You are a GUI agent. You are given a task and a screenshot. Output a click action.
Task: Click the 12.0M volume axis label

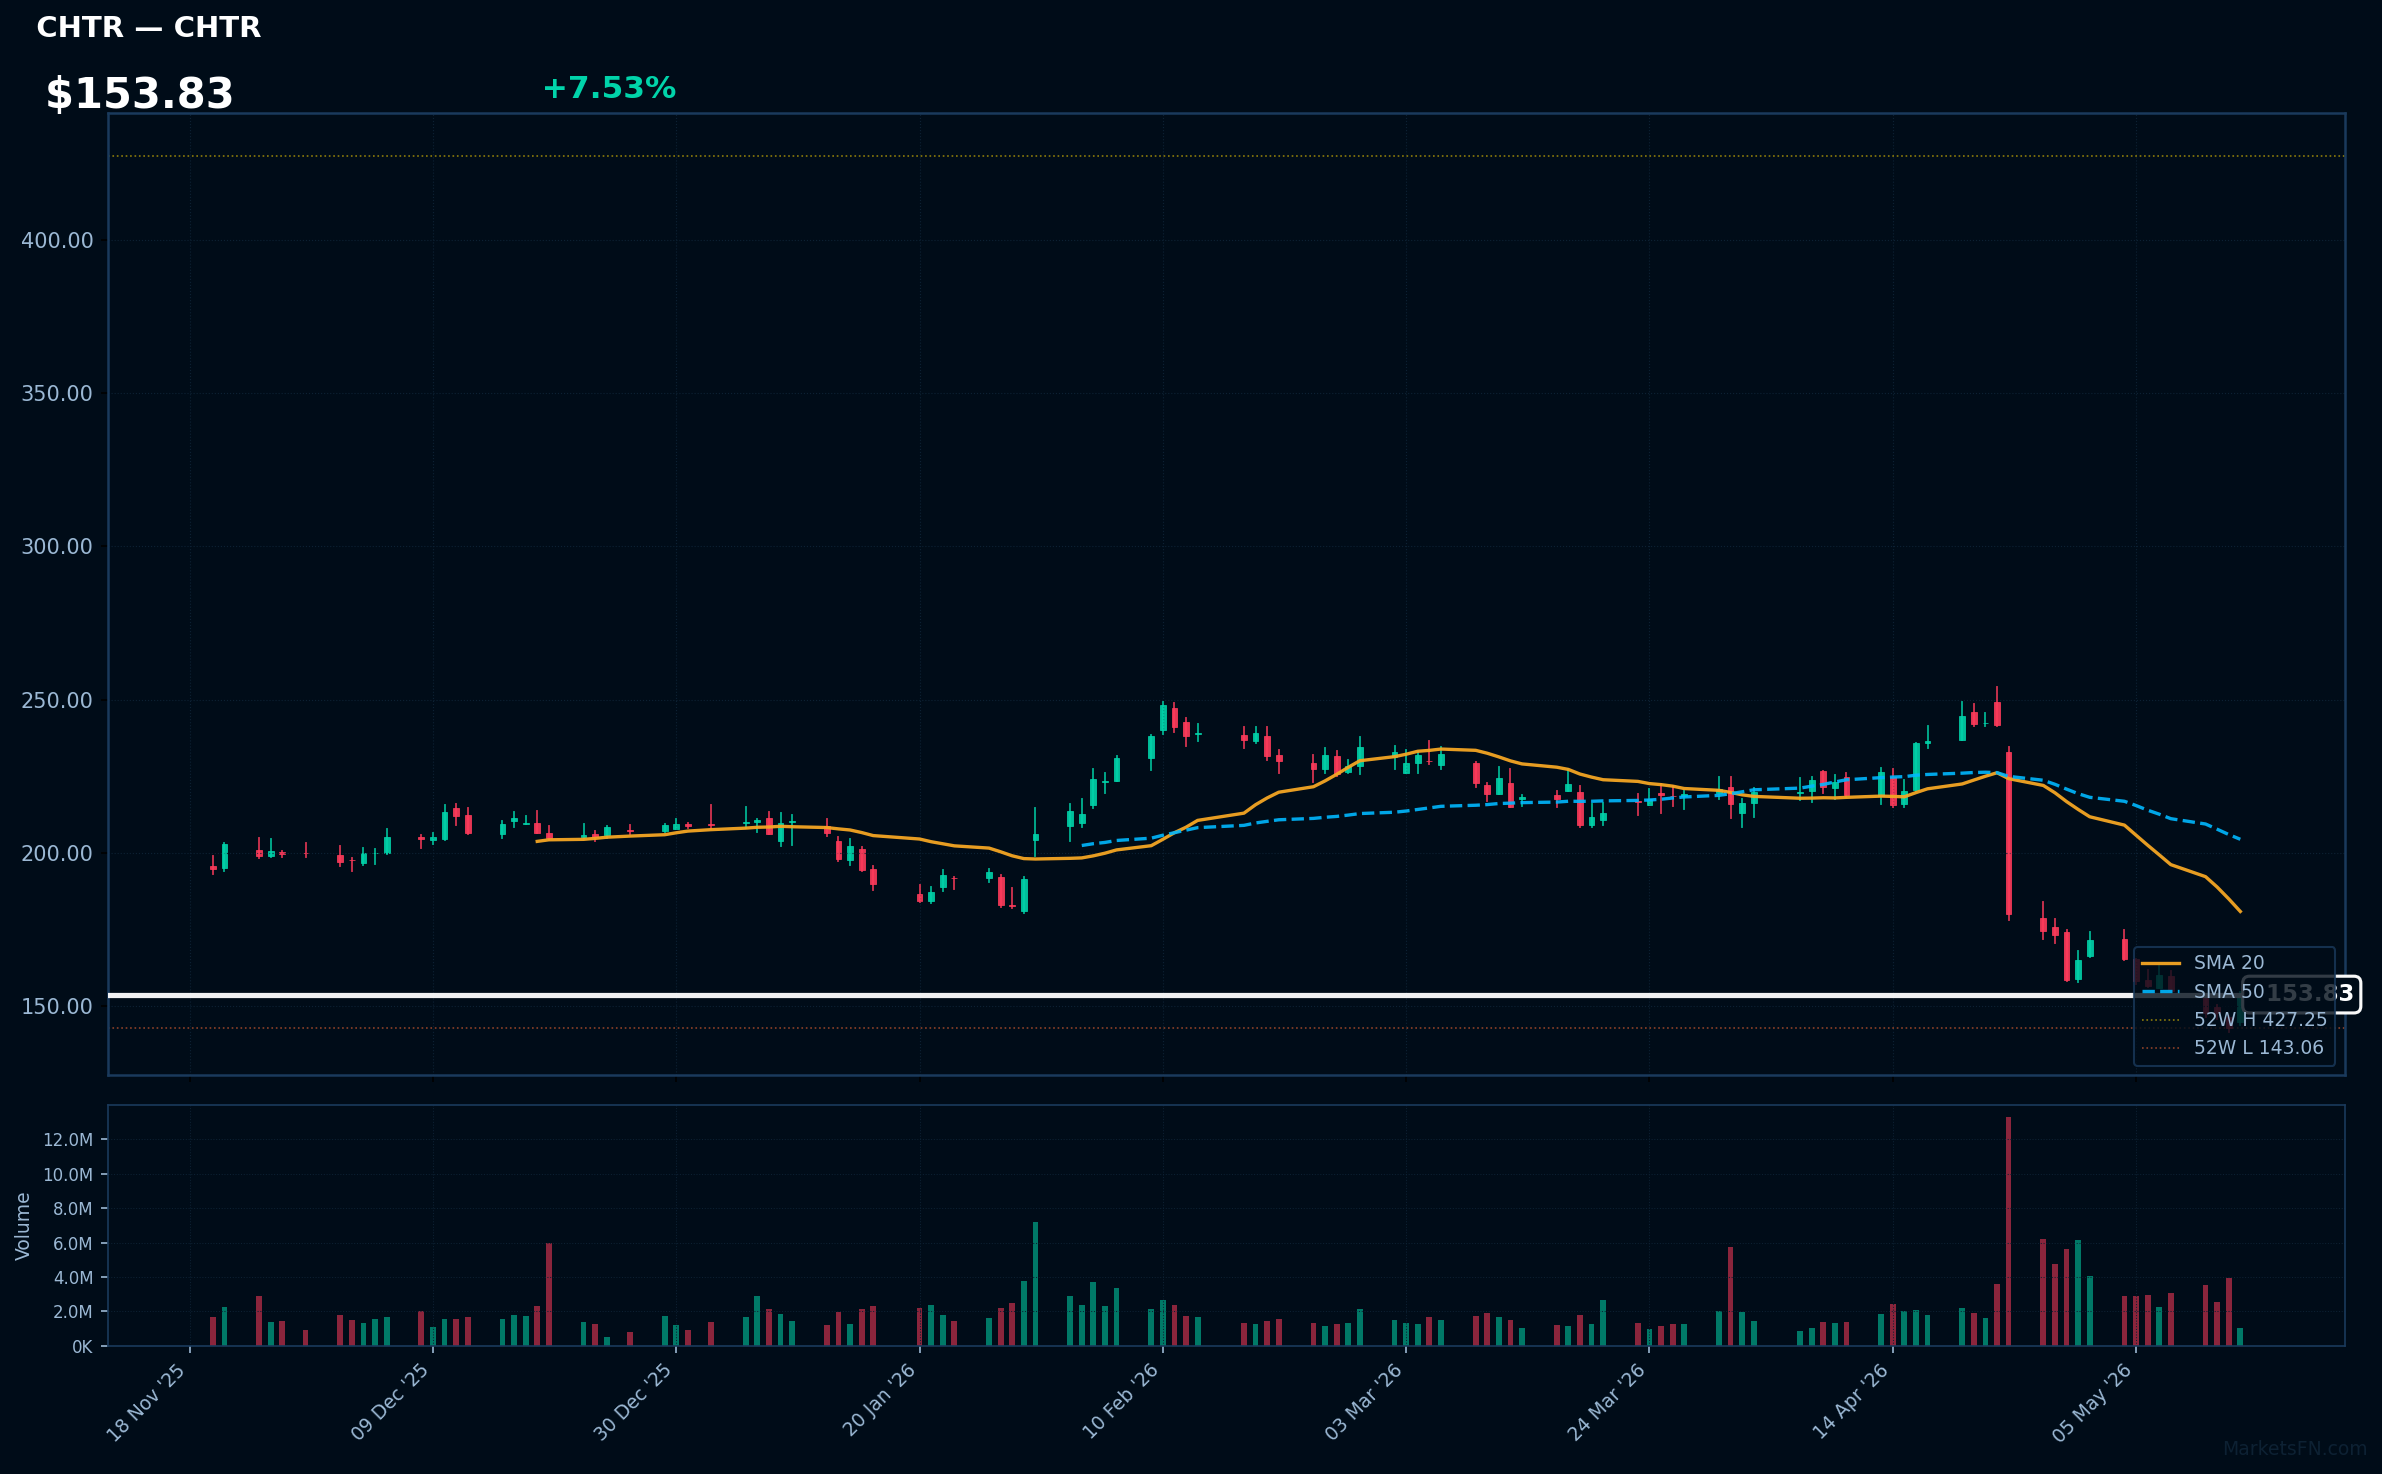[x=68, y=1140]
